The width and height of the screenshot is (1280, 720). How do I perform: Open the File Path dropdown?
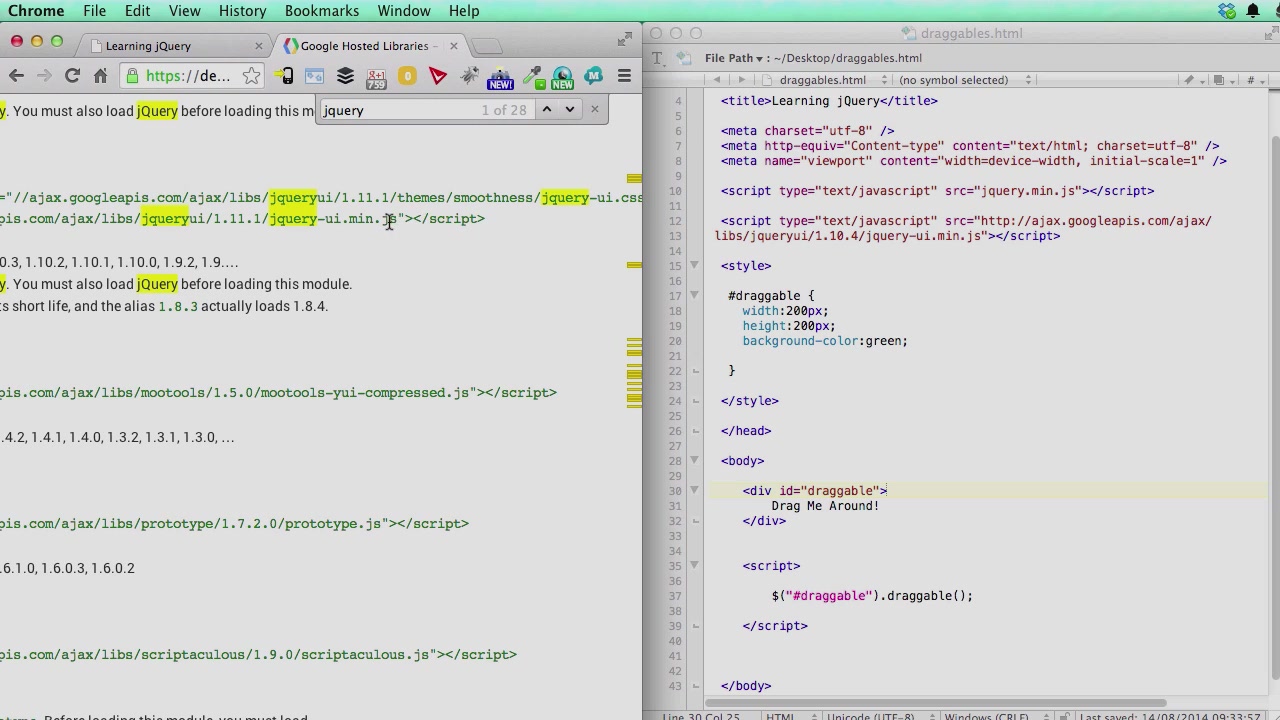pos(734,58)
